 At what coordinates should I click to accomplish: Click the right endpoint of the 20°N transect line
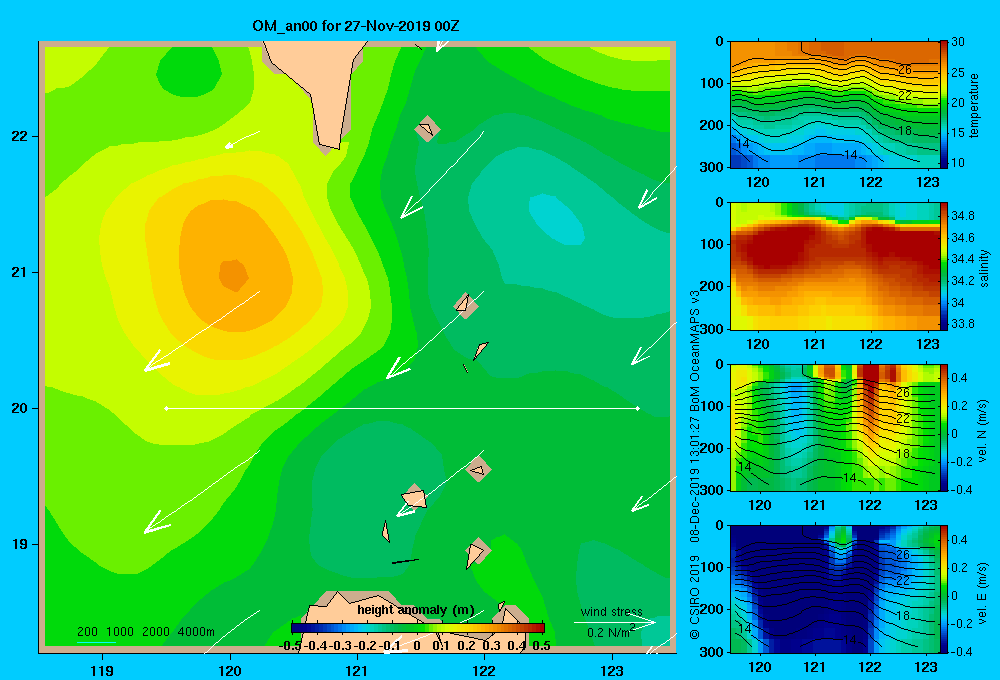coord(638,408)
